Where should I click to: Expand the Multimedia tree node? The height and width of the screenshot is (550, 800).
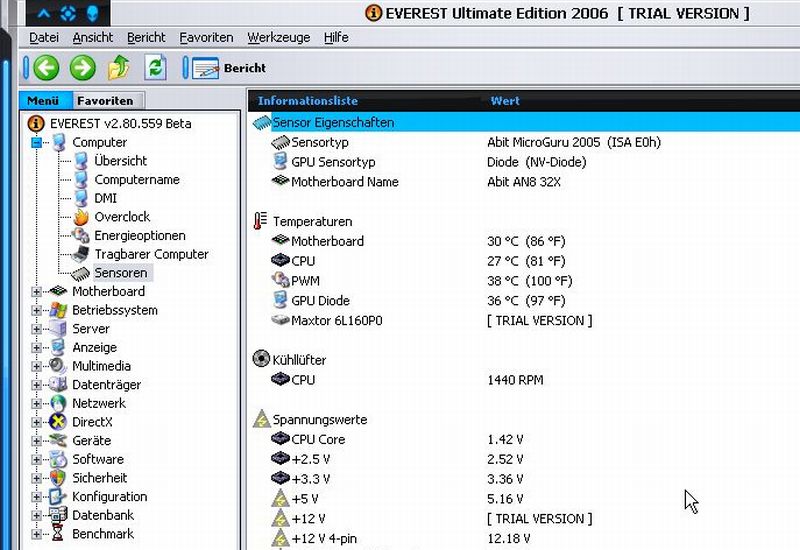coord(36,366)
